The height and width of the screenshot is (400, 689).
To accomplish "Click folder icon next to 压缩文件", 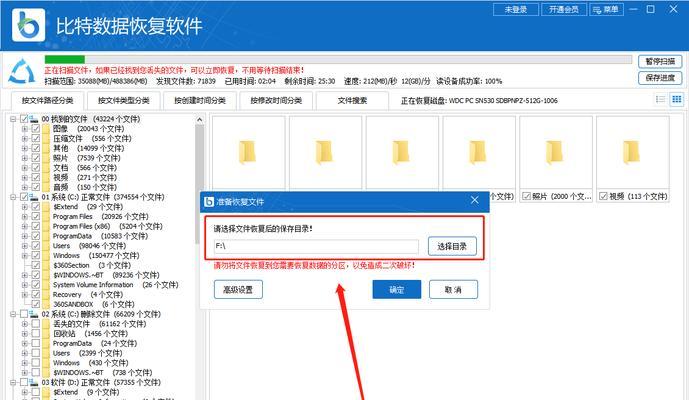I will [x=46, y=138].
